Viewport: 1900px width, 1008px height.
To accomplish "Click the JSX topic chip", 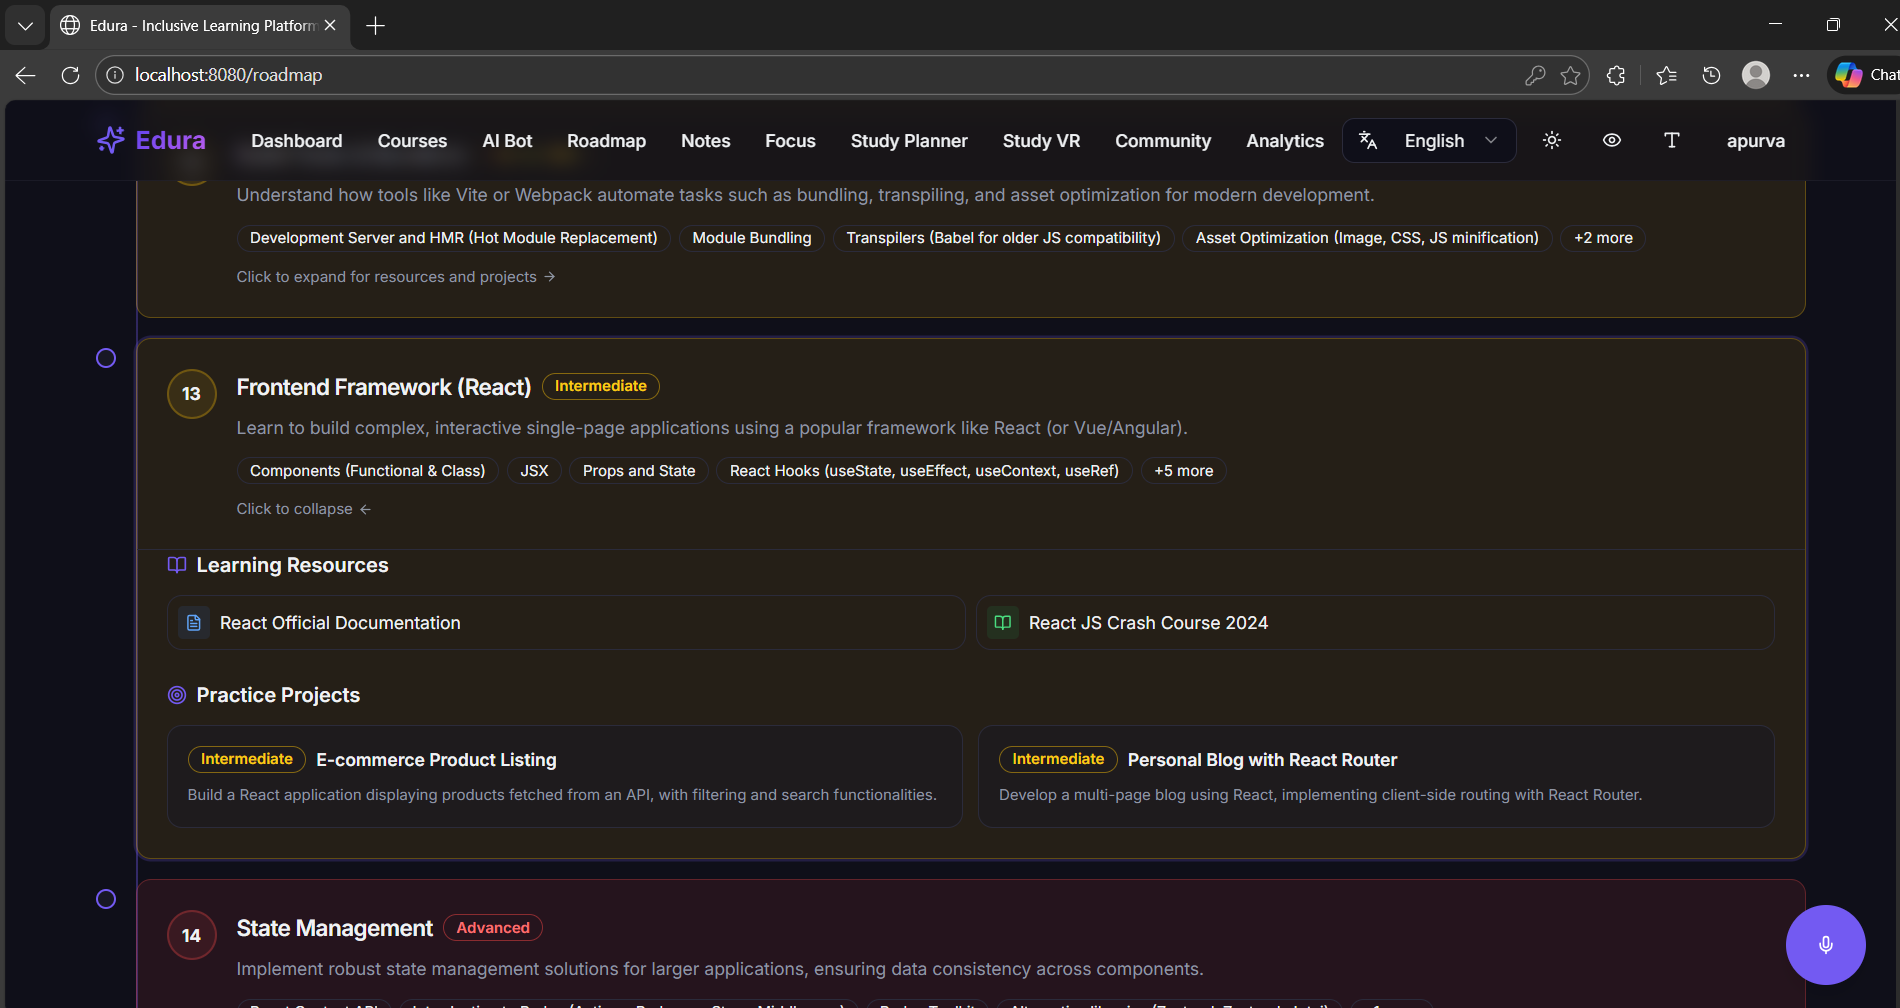I will click(x=534, y=471).
